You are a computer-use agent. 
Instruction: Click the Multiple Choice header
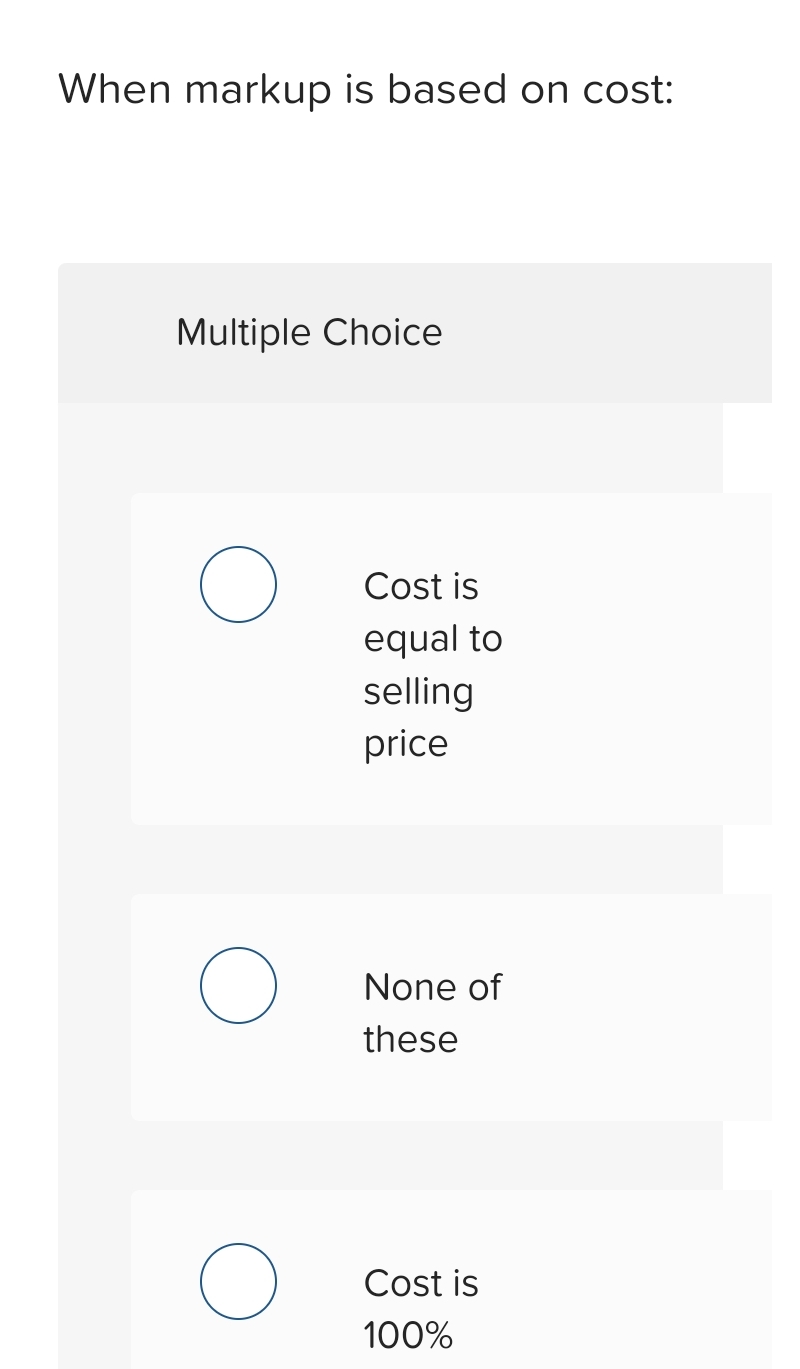tap(309, 332)
